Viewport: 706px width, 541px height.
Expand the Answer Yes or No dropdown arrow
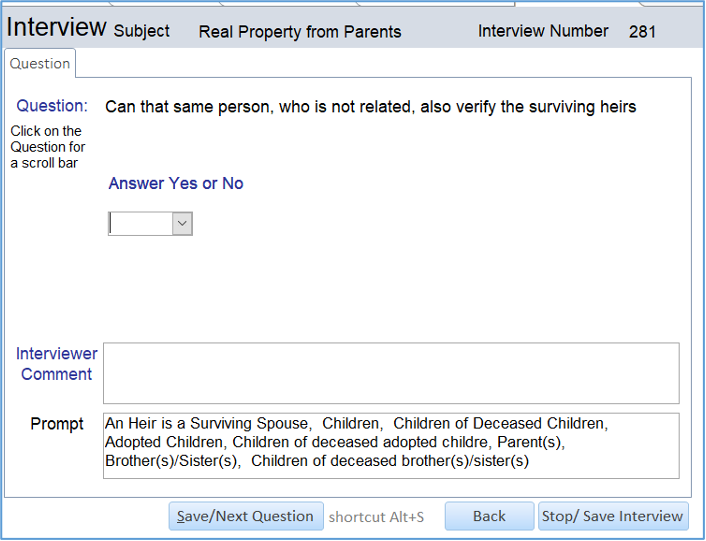pyautogui.click(x=182, y=224)
